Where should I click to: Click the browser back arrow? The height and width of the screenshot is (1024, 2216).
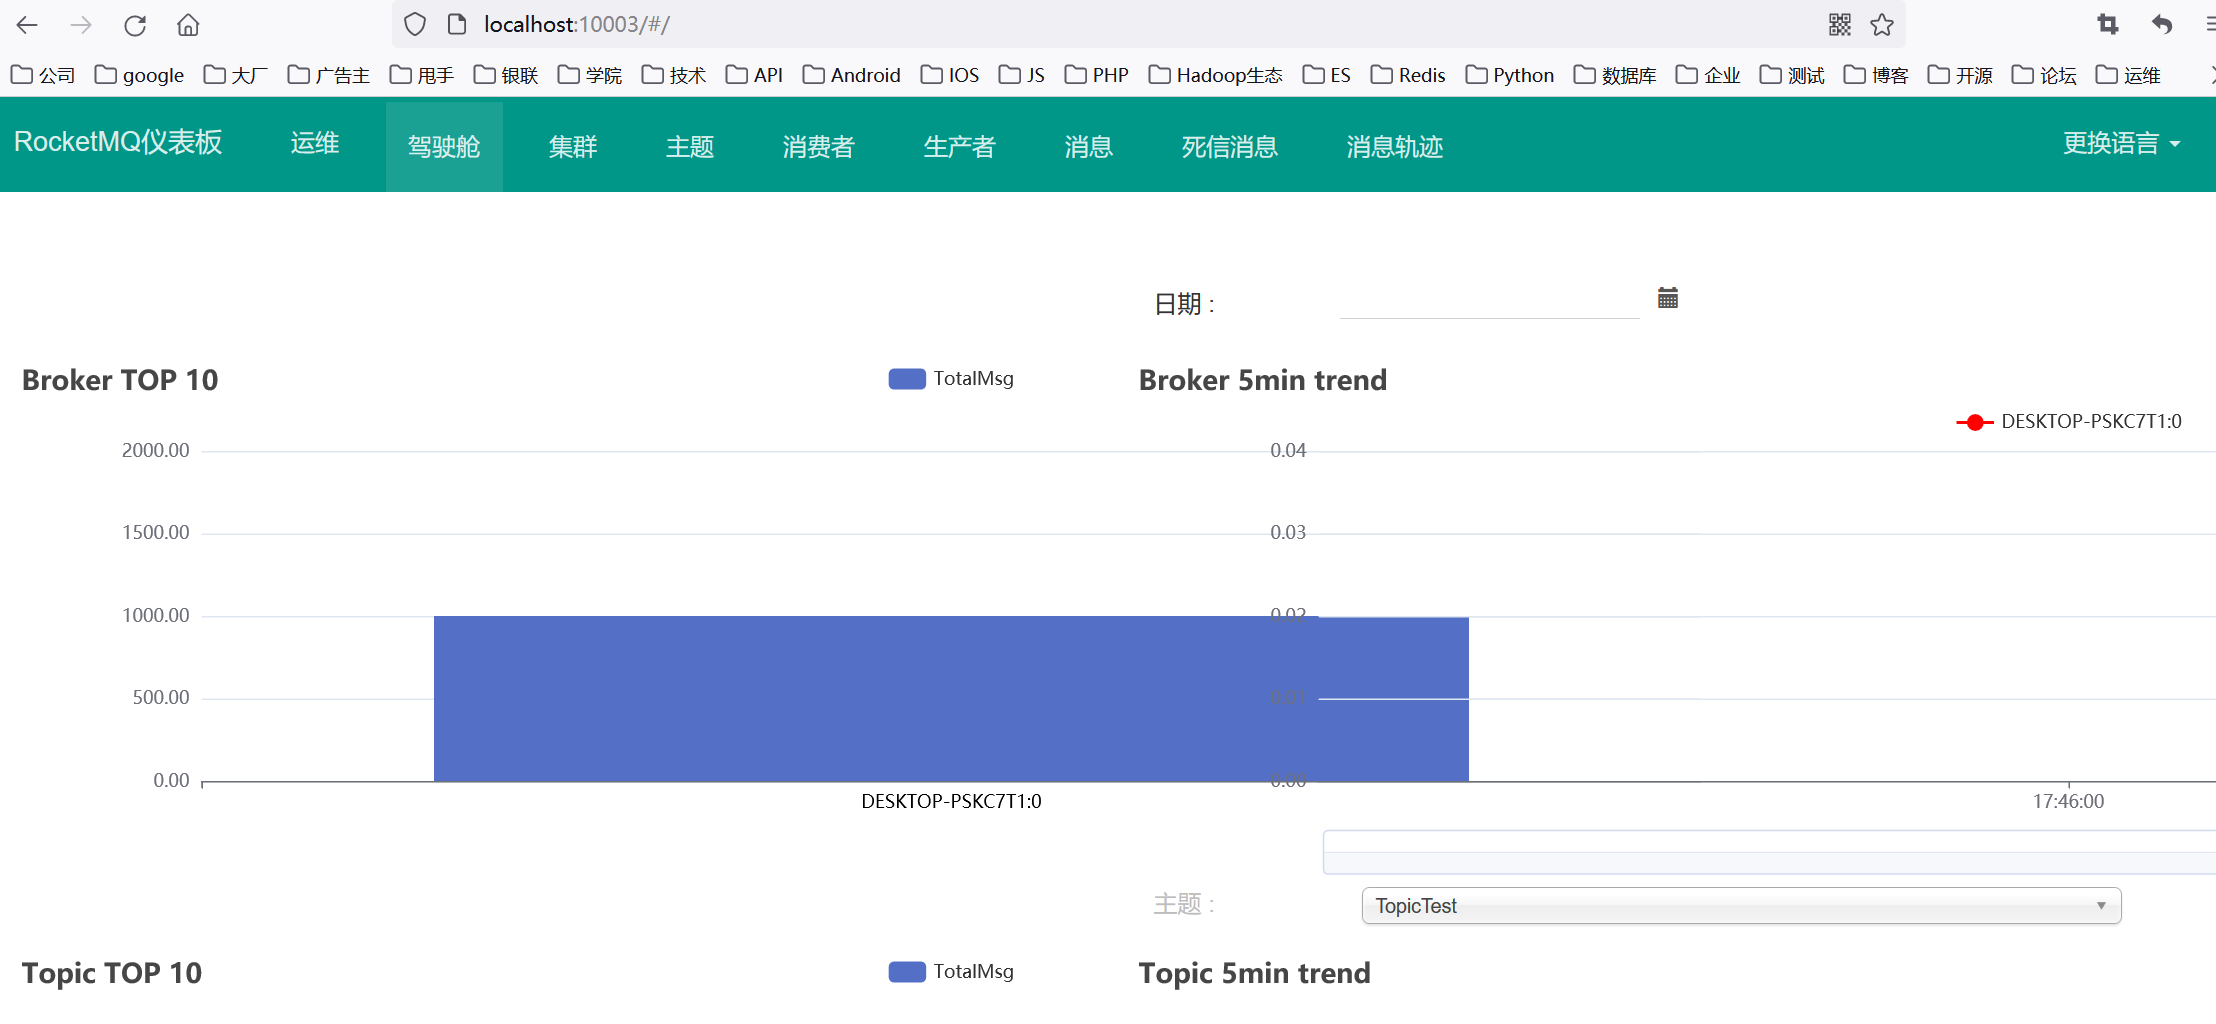point(28,25)
